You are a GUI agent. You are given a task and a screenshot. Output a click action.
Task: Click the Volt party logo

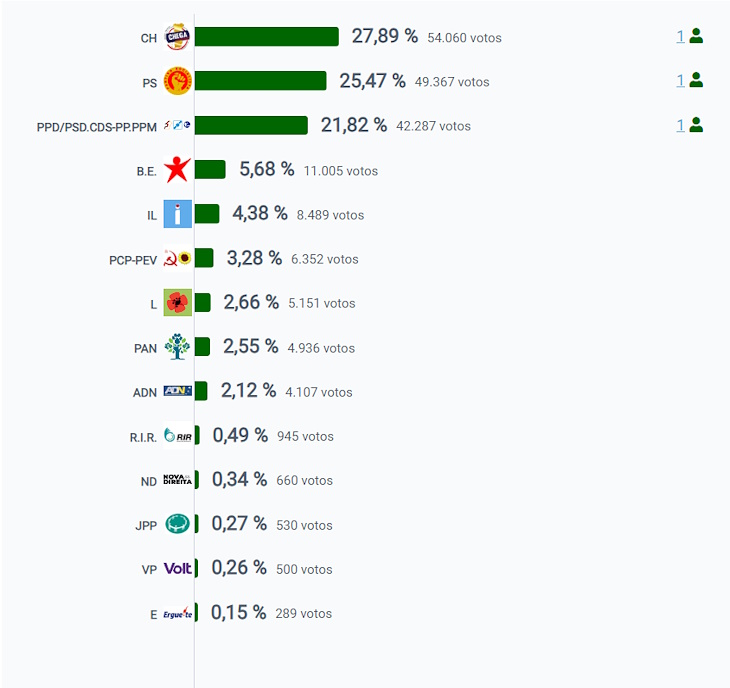pyautogui.click(x=177, y=568)
